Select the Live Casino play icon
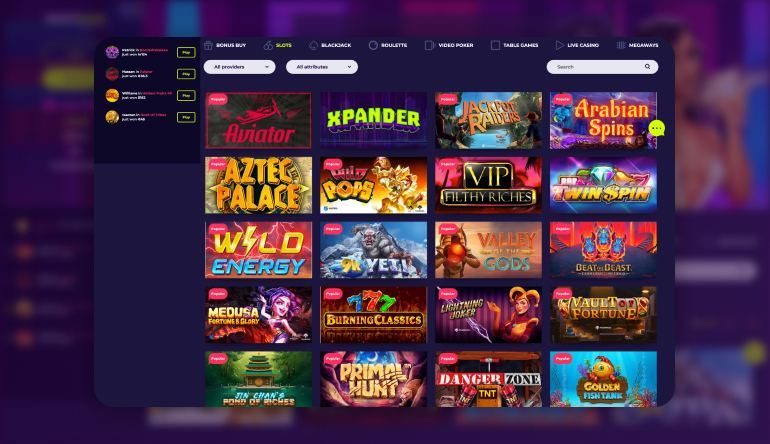 559,45
